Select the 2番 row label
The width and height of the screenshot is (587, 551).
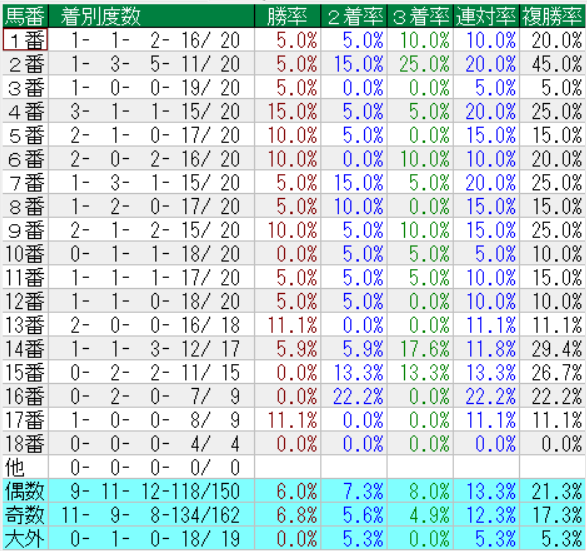click(x=25, y=64)
